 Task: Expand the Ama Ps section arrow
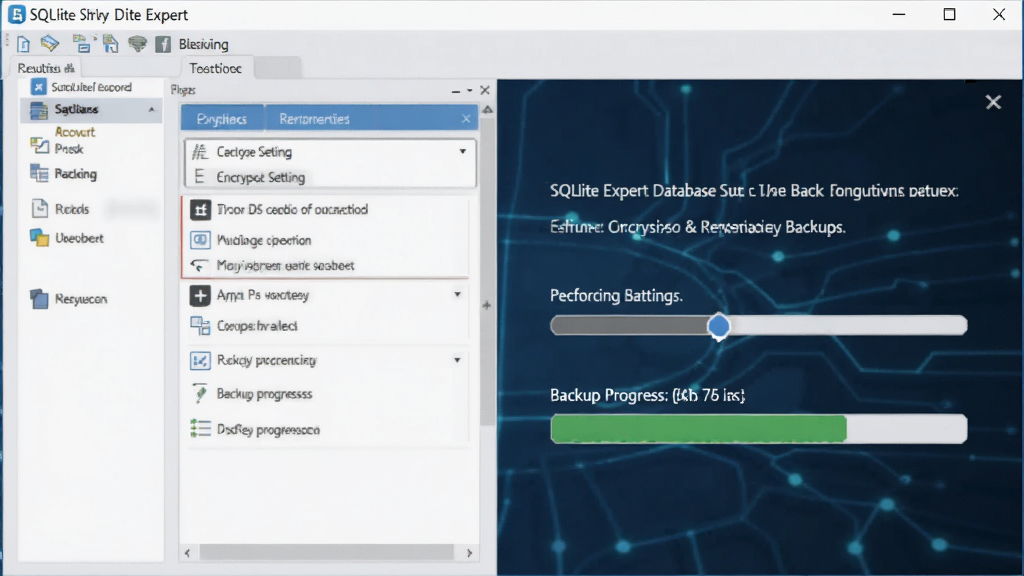pos(457,295)
